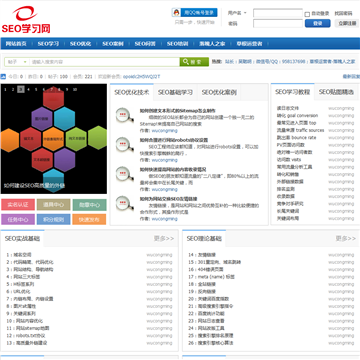Click the green magnifier search button
360x360 pixels.
pyautogui.click(x=194, y=62)
